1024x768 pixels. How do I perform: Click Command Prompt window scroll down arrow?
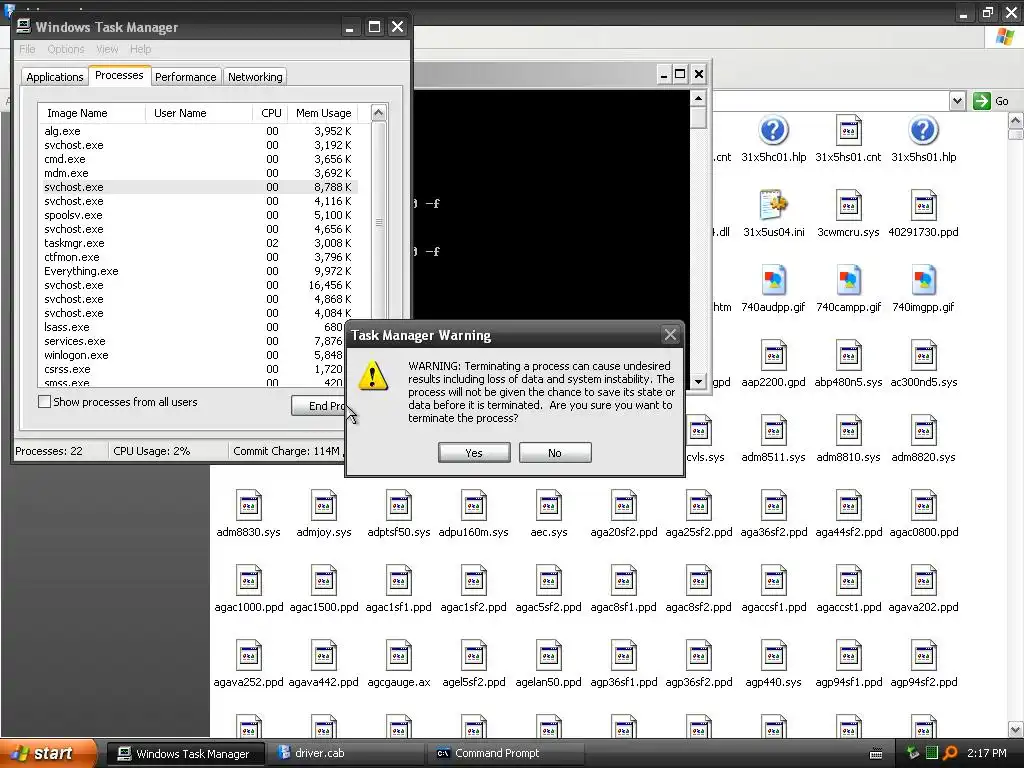click(698, 381)
